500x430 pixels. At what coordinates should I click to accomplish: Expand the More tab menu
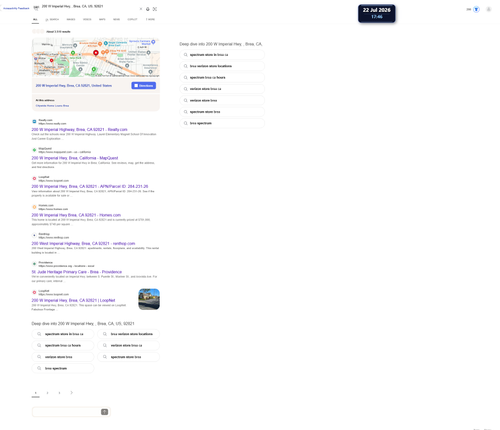[150, 19]
